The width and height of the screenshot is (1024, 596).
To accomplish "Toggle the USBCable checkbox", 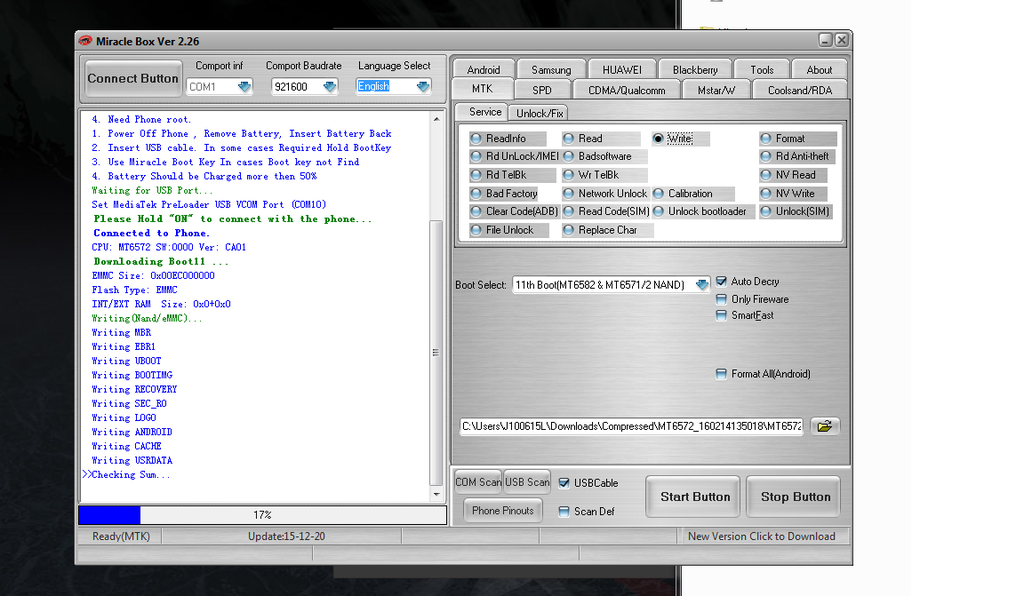I will [565, 483].
